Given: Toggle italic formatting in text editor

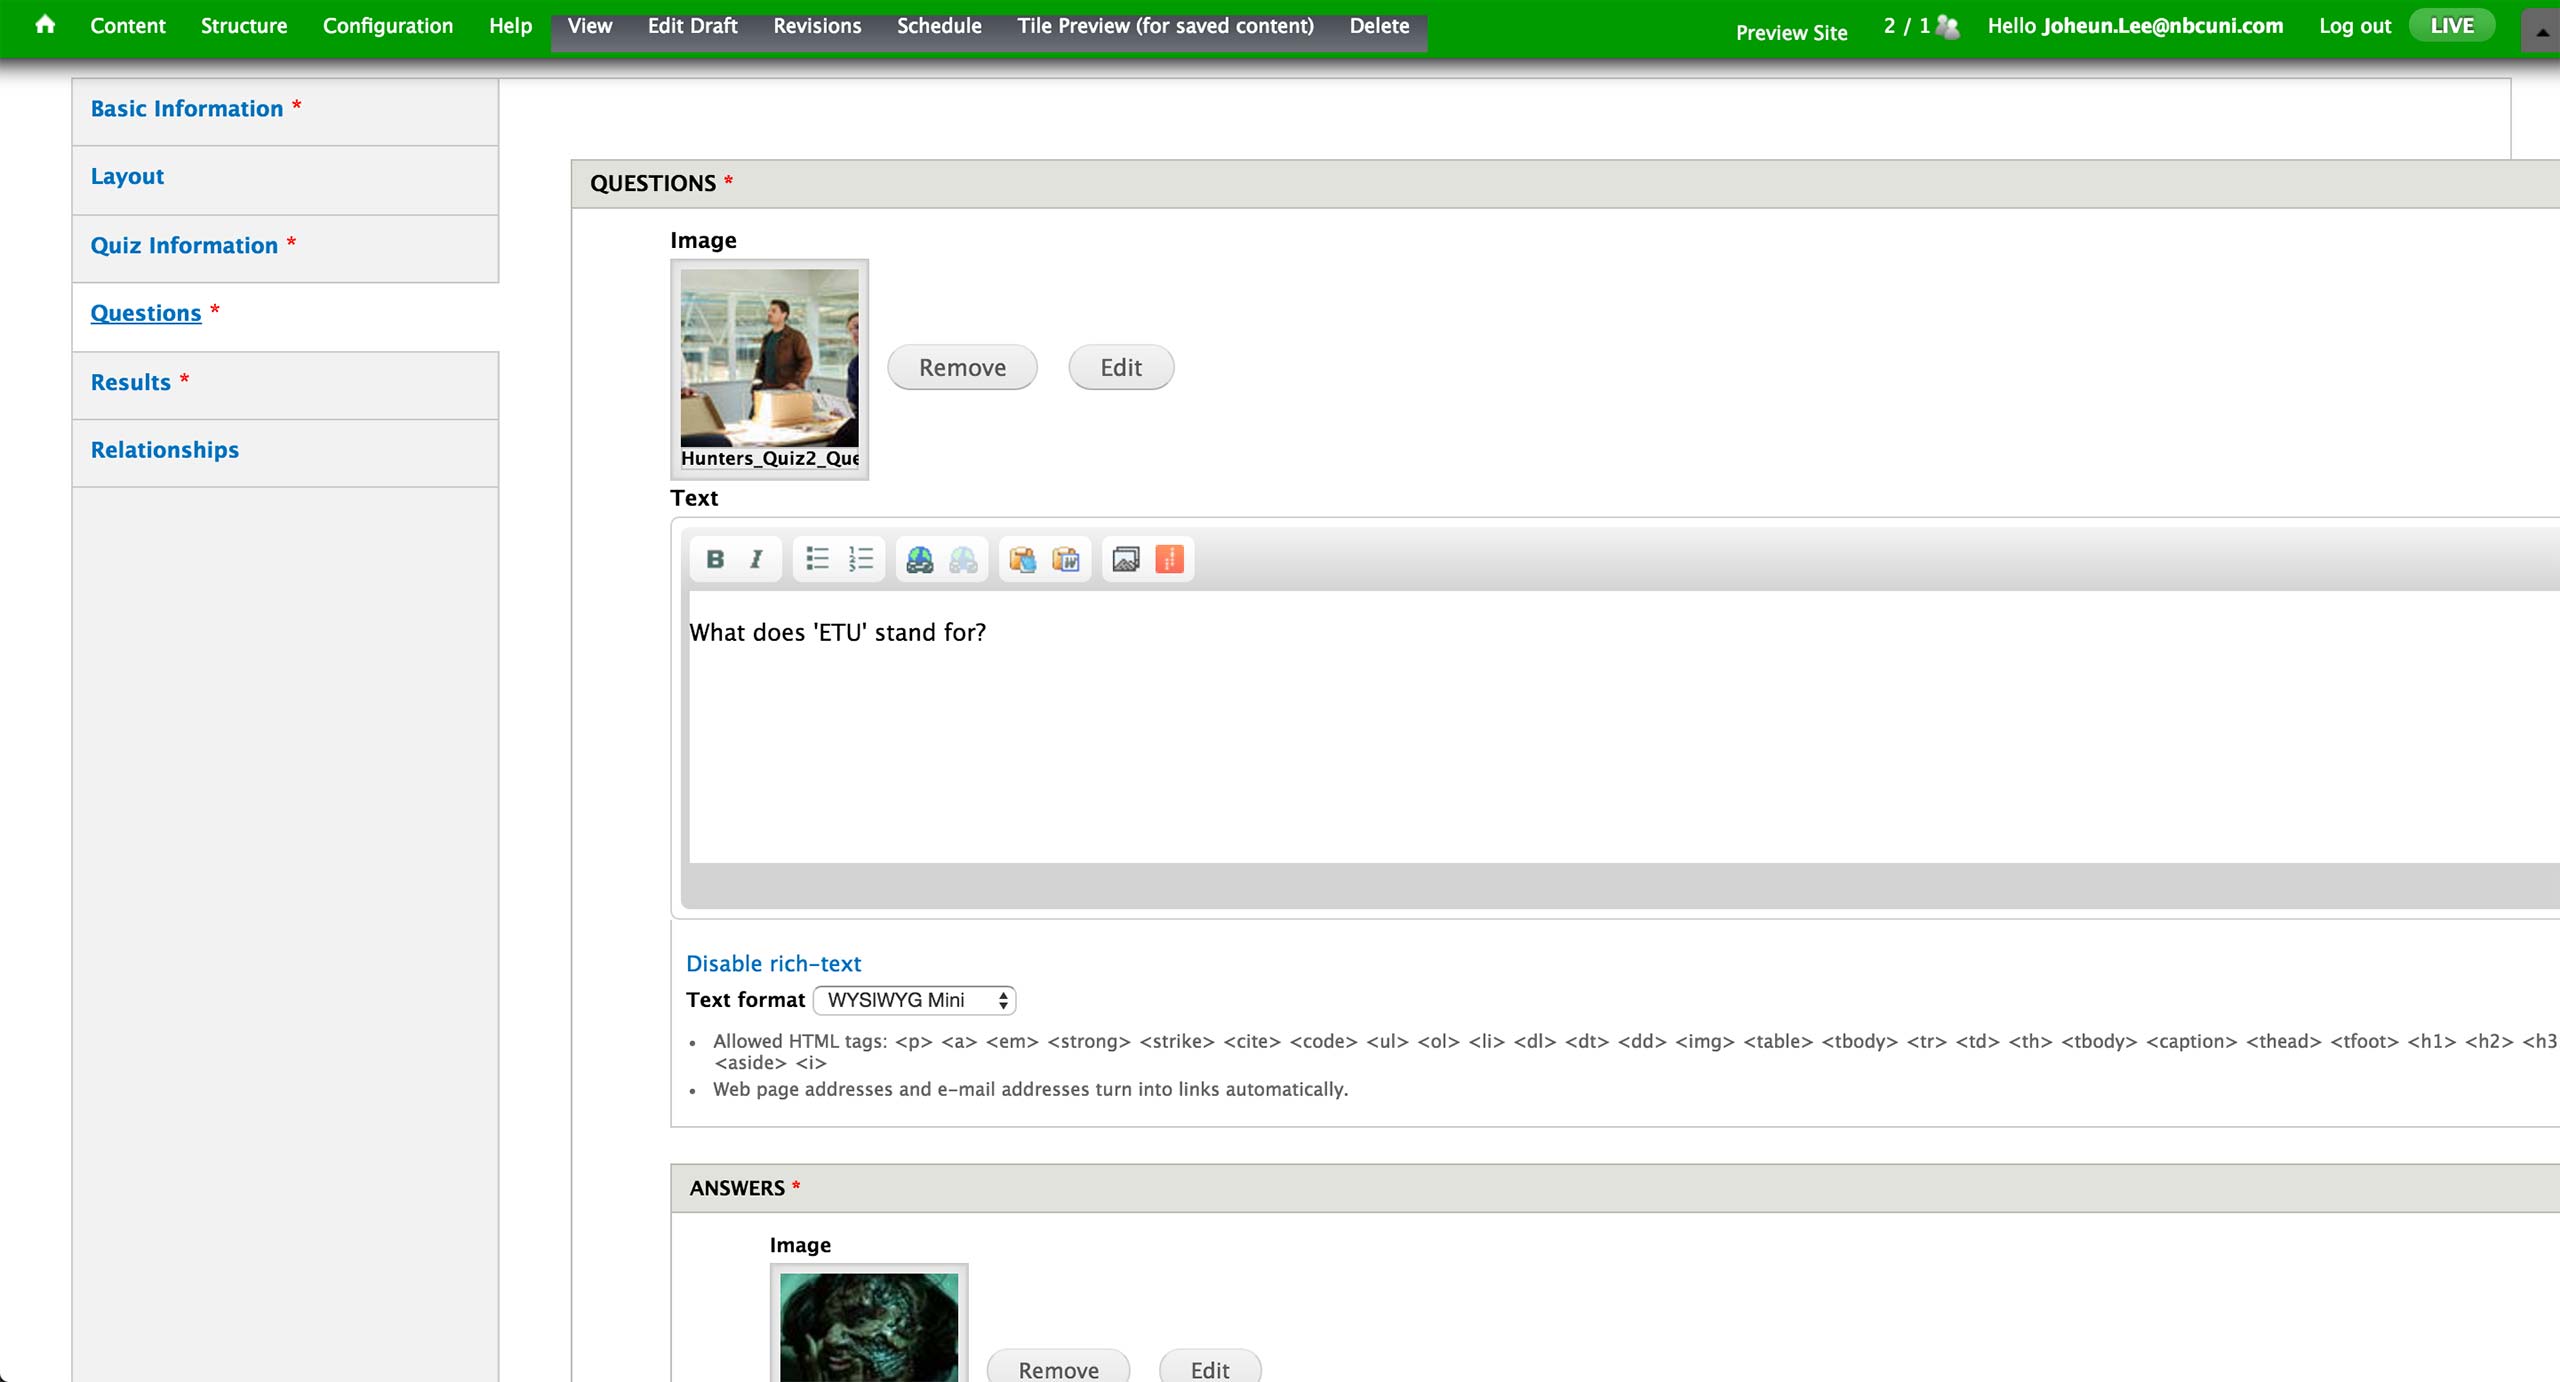Looking at the screenshot, I should pos(756,559).
